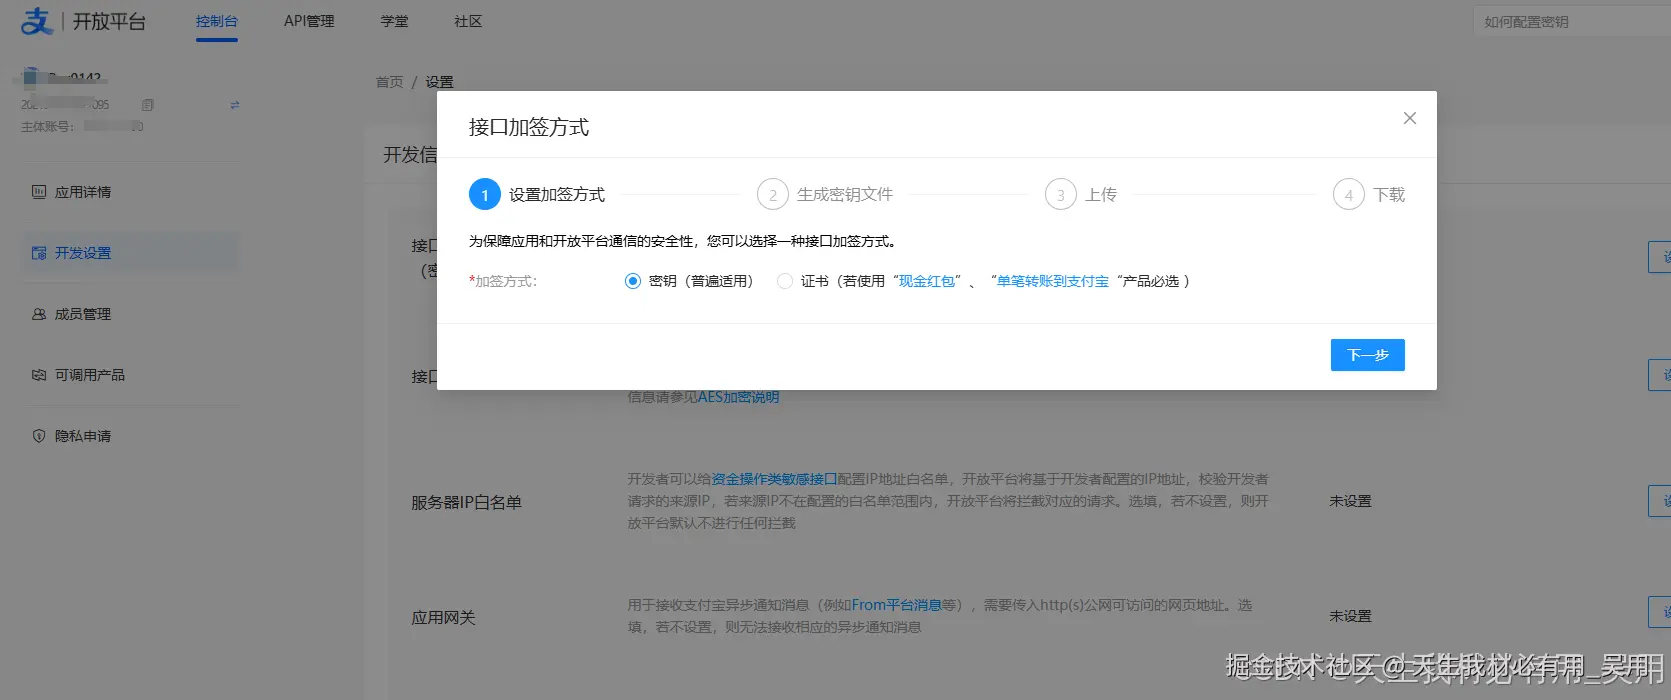
Task: Click the switch-app arrows icon
Action: [x=235, y=105]
